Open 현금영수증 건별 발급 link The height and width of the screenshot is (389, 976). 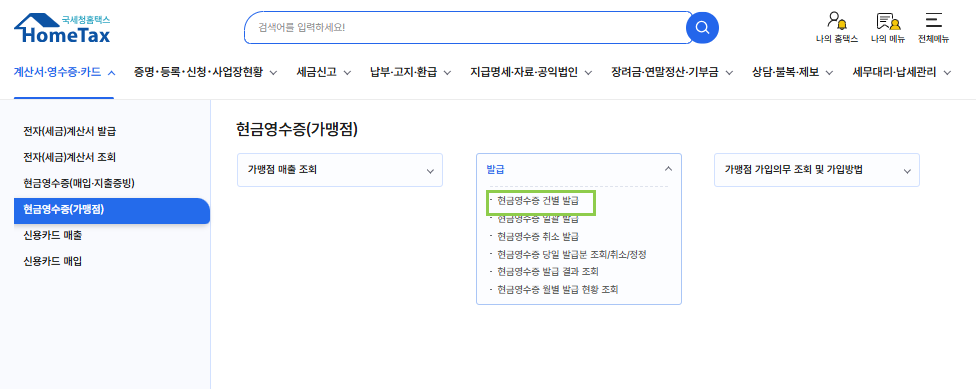coord(538,202)
